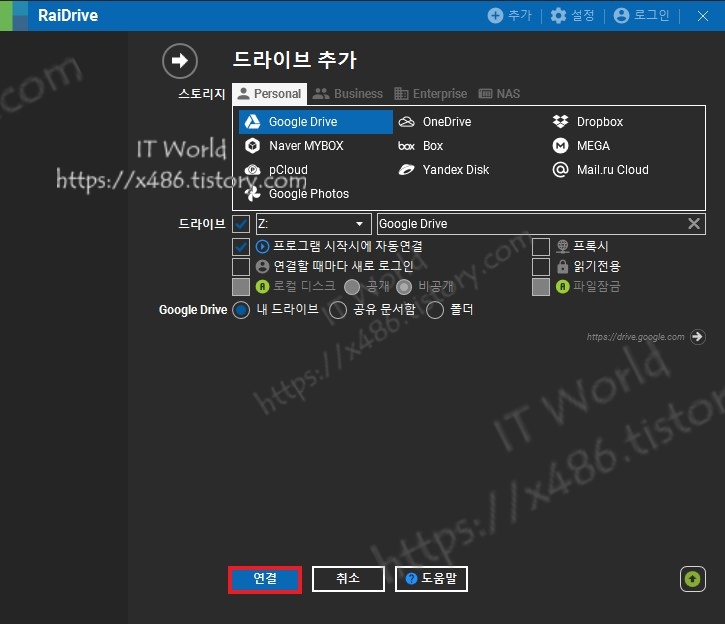
Task: Click the round arrow icon beside 드라이브 추가
Action: 180,61
